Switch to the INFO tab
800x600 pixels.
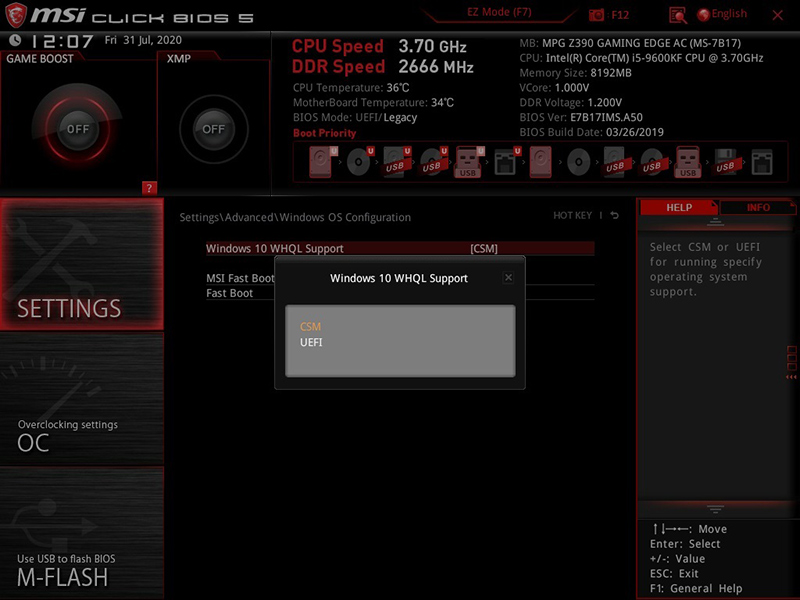click(758, 208)
